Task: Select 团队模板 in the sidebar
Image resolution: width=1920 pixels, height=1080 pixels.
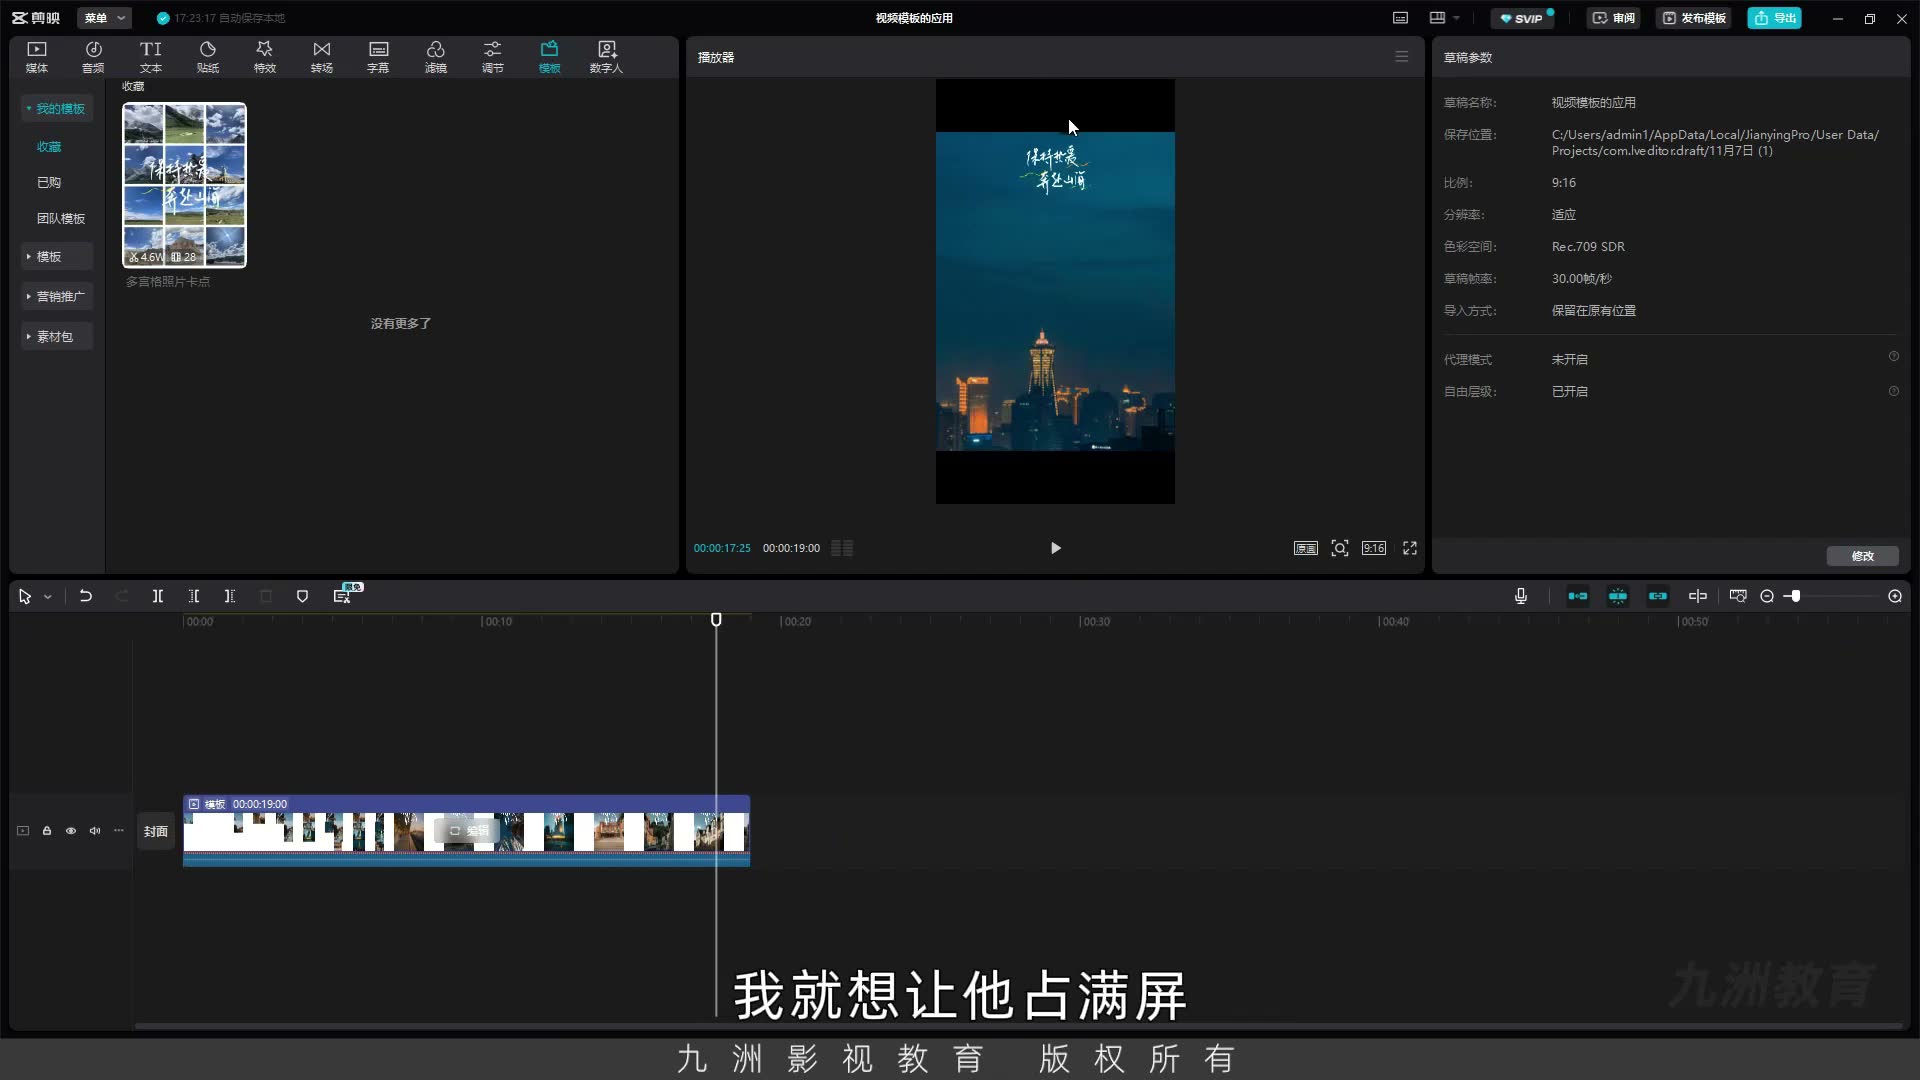Action: pos(61,219)
